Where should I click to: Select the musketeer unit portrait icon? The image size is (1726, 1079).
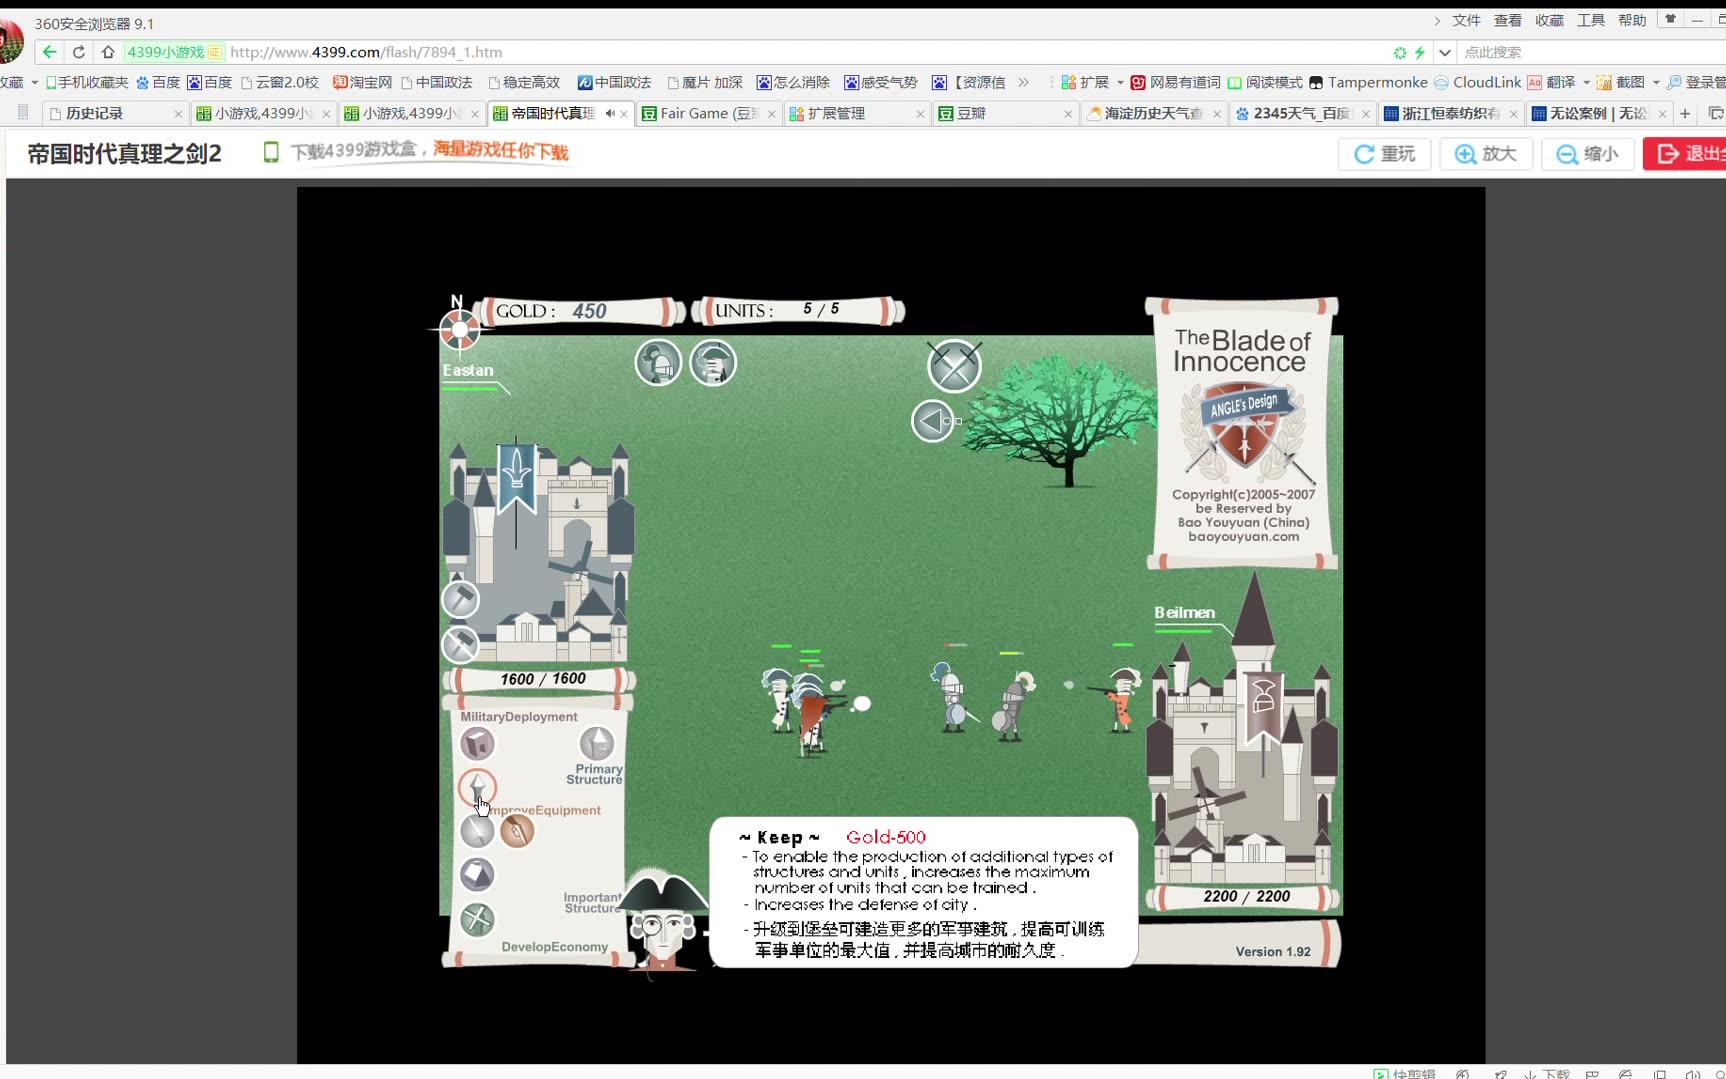(713, 362)
